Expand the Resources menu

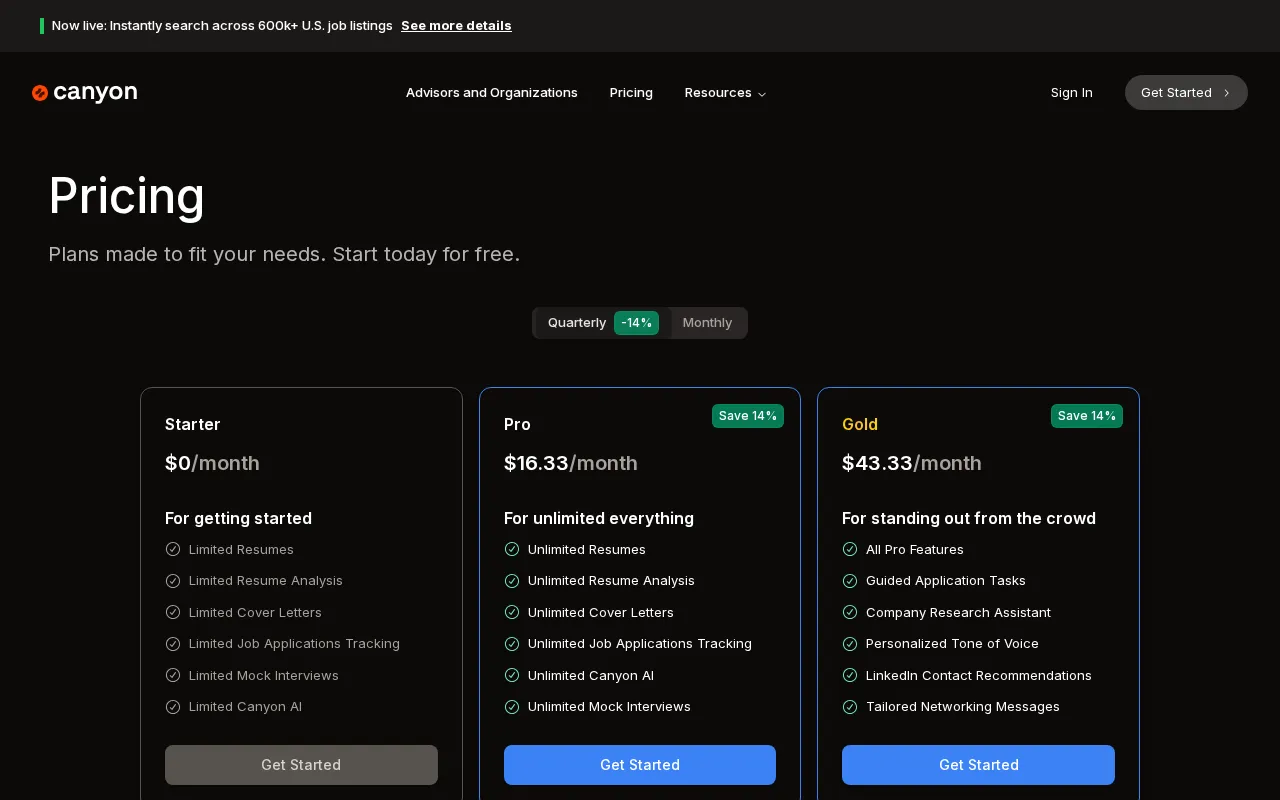(x=725, y=93)
